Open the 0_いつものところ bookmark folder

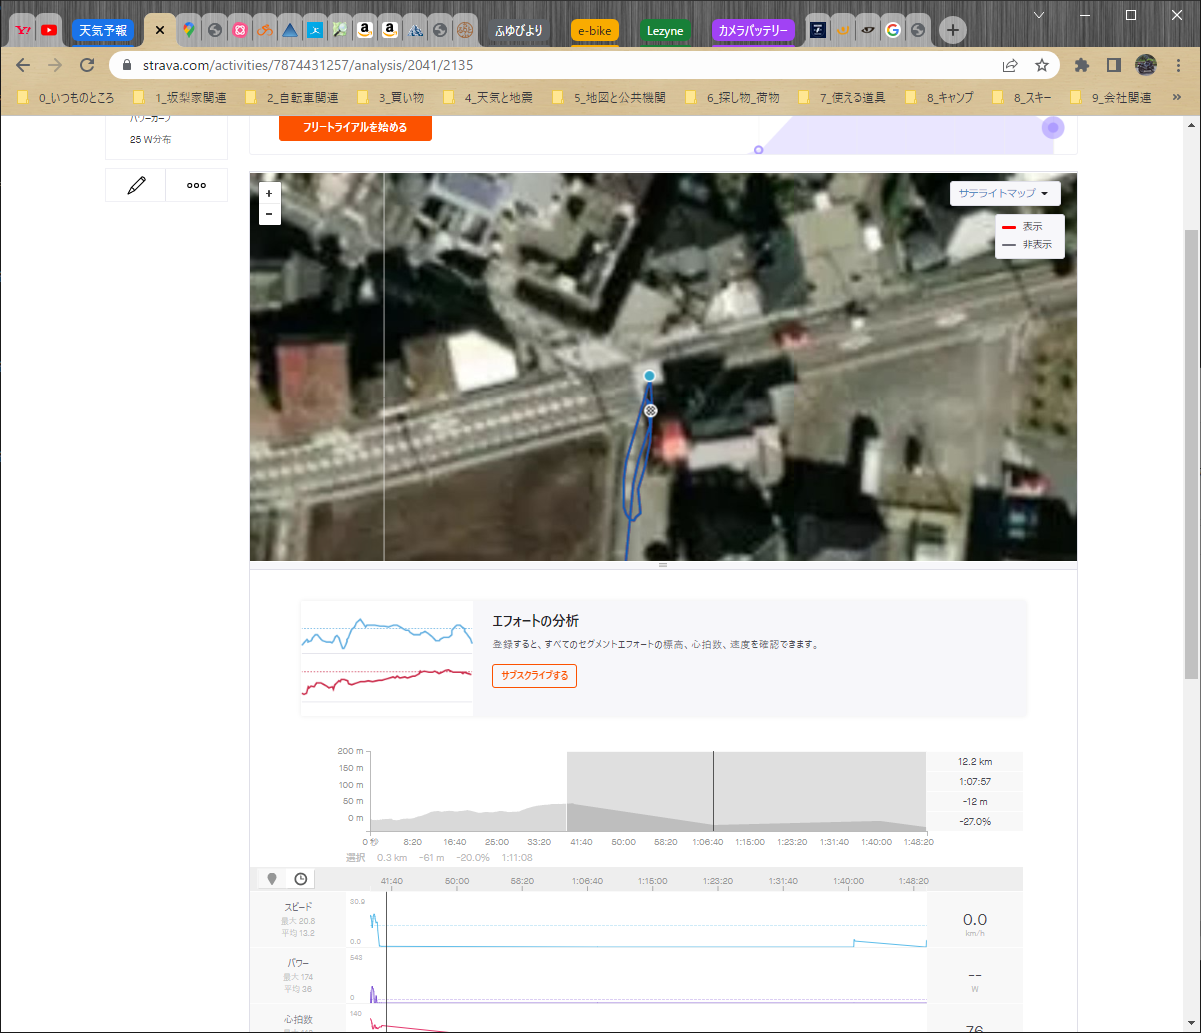point(66,98)
